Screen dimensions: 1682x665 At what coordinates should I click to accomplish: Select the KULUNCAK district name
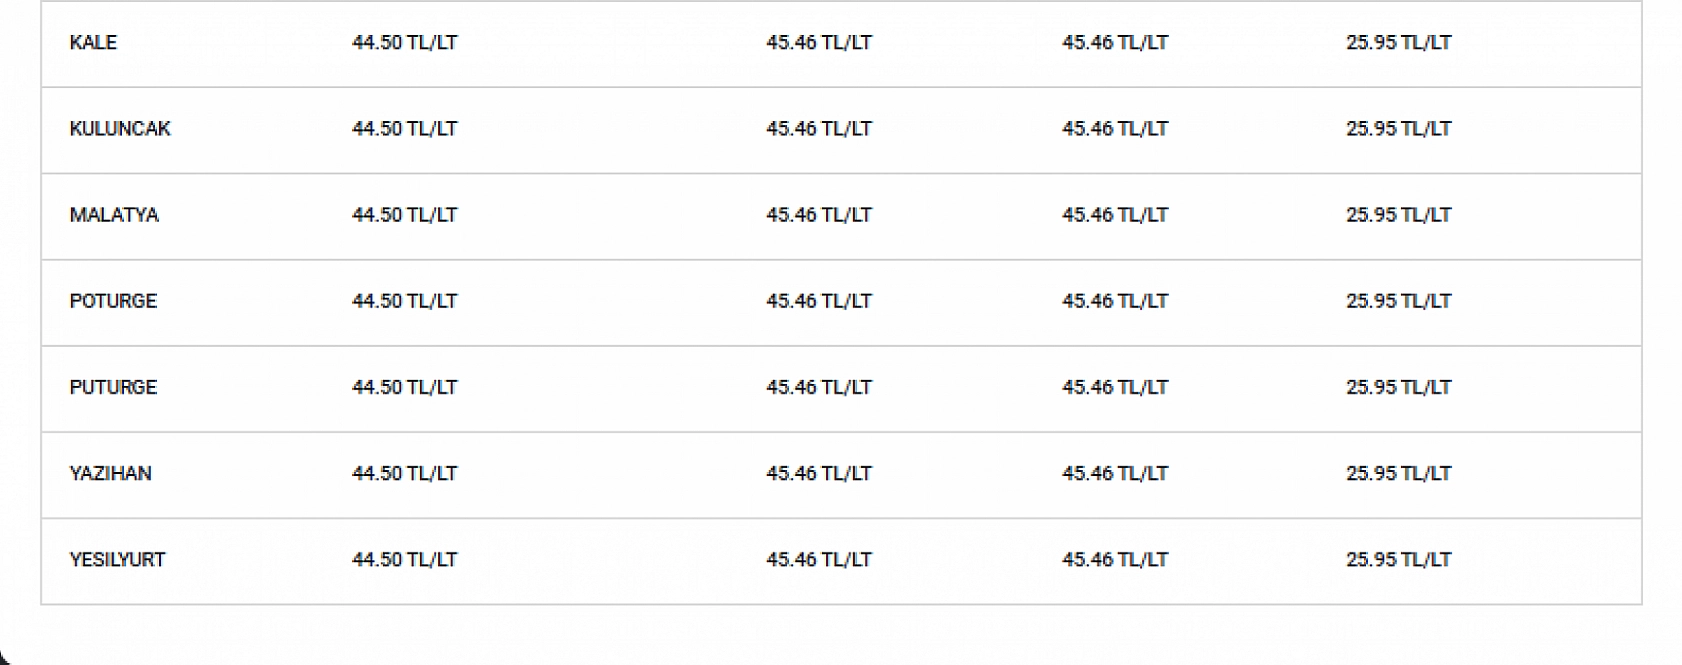point(120,129)
